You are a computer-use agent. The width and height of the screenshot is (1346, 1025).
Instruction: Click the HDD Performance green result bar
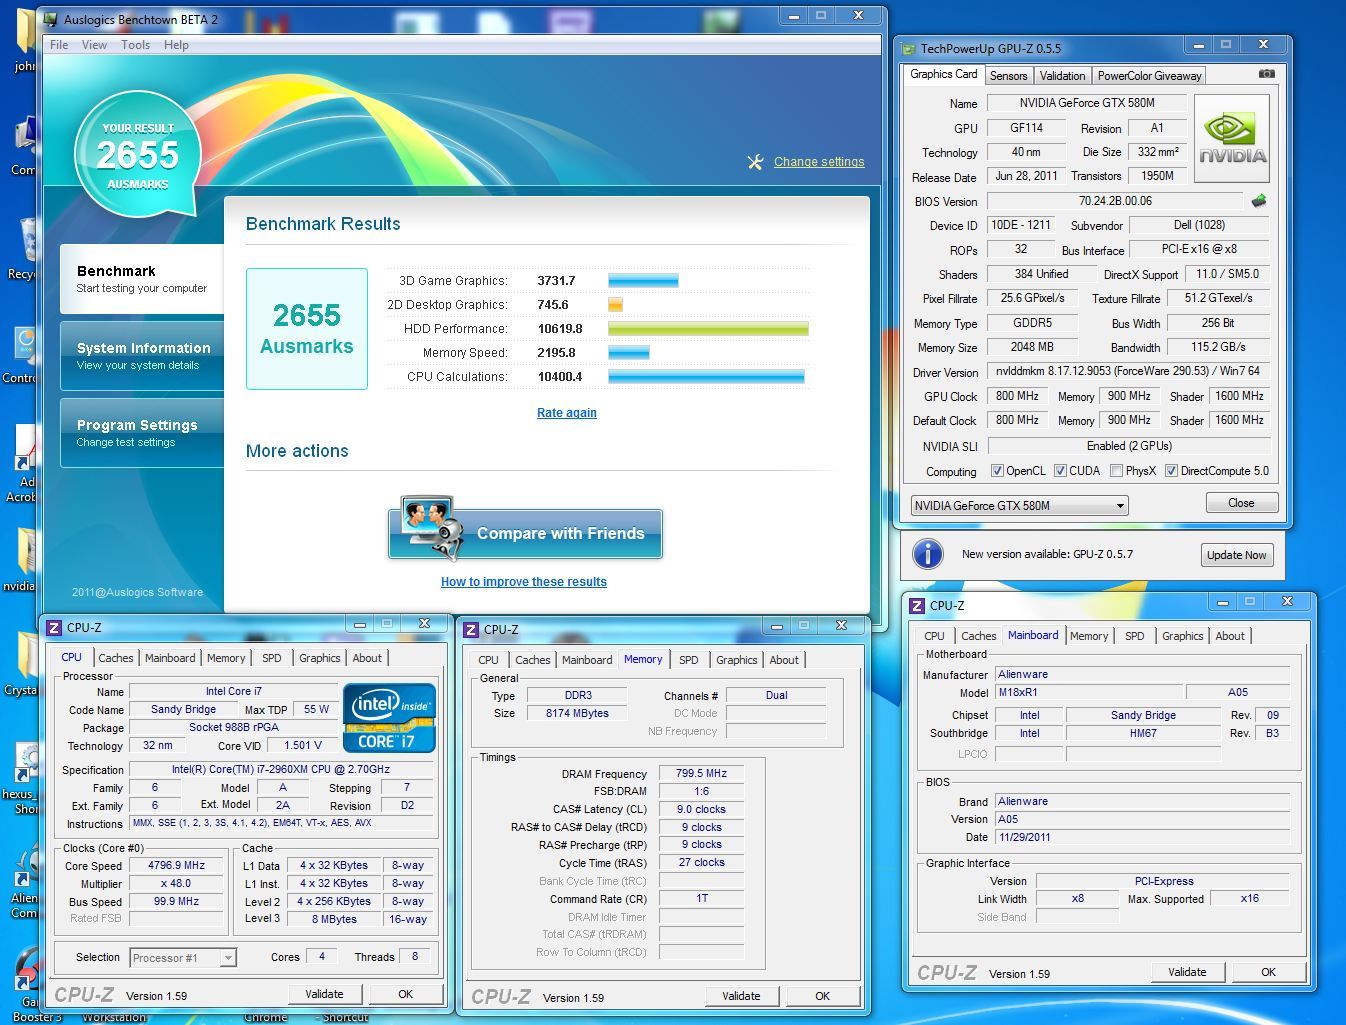coord(707,329)
